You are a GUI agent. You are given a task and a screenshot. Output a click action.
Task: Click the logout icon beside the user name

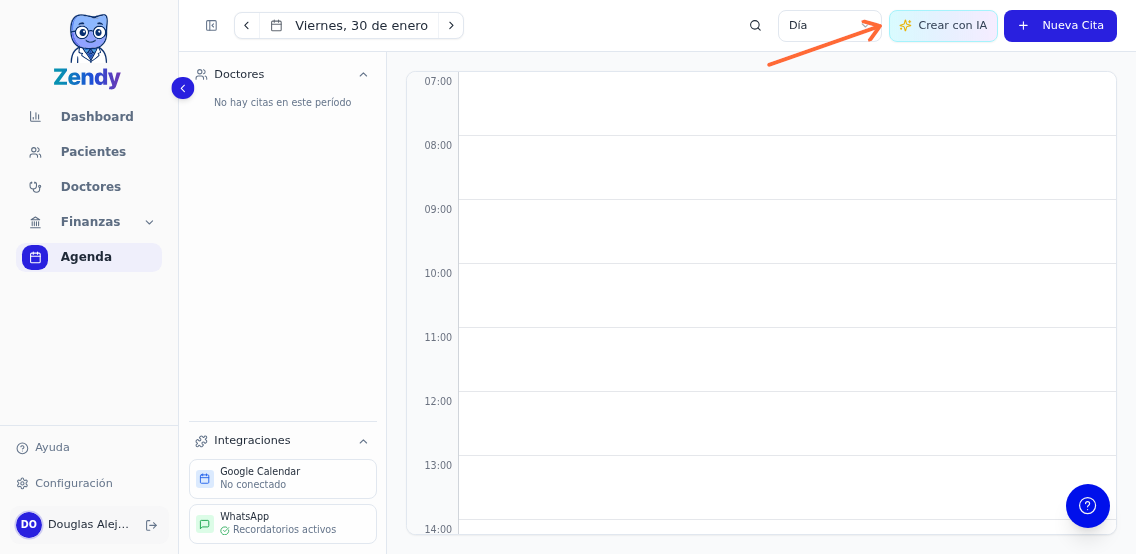(x=151, y=525)
